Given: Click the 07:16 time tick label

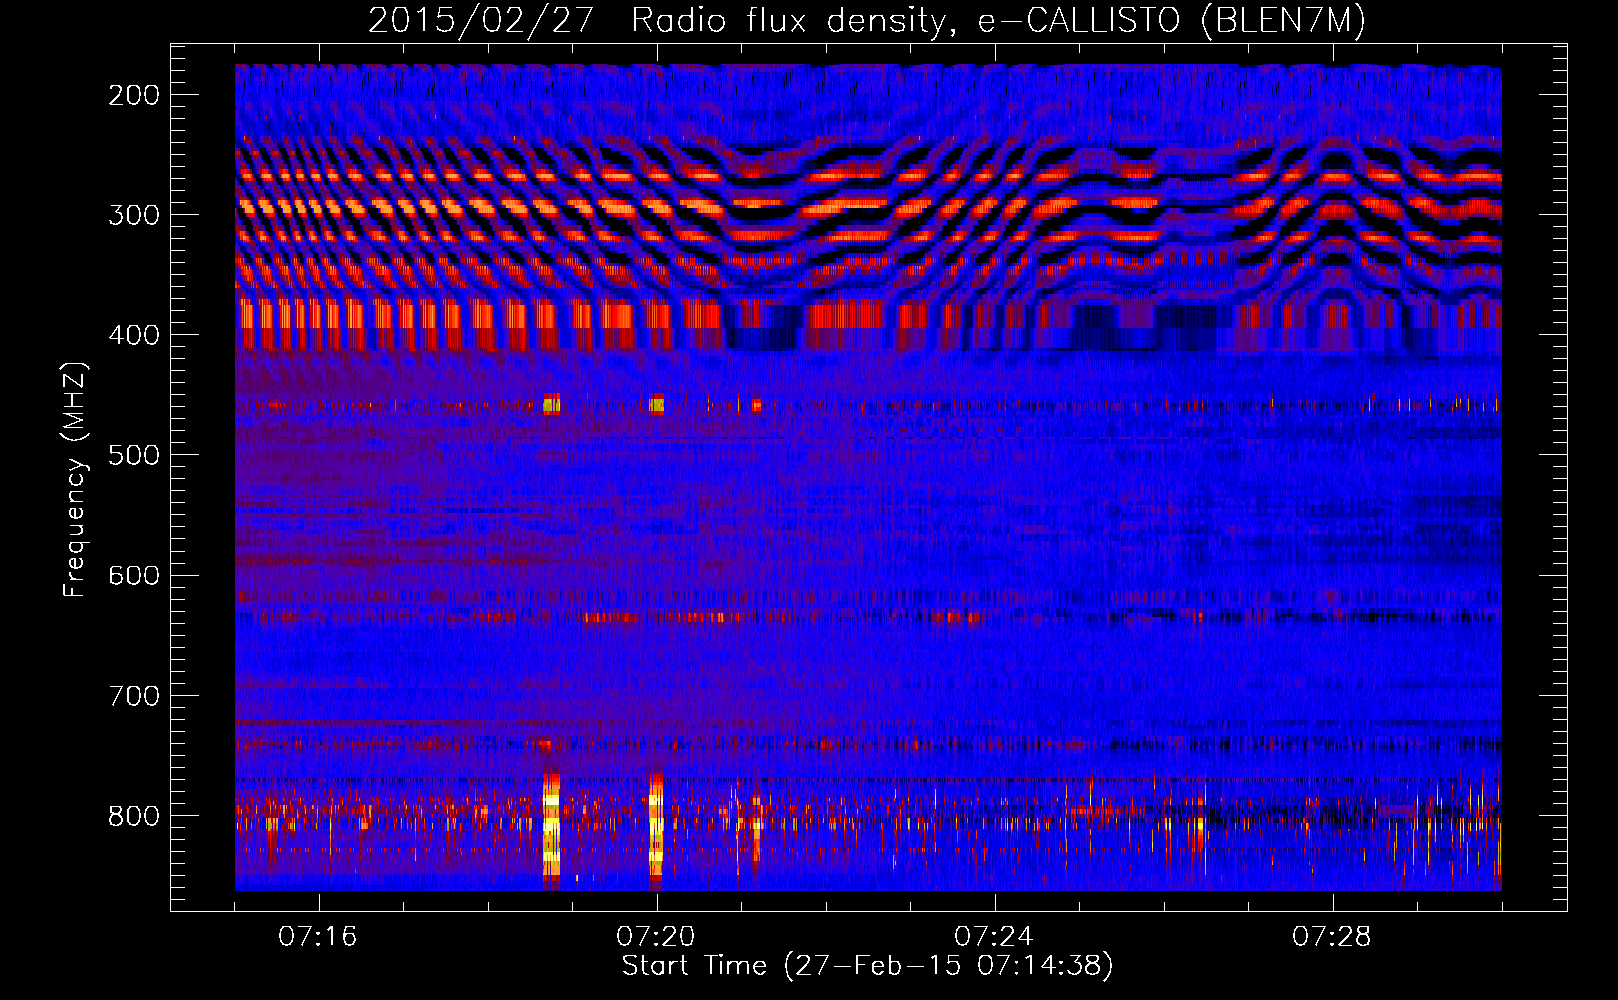Looking at the screenshot, I should [x=318, y=937].
